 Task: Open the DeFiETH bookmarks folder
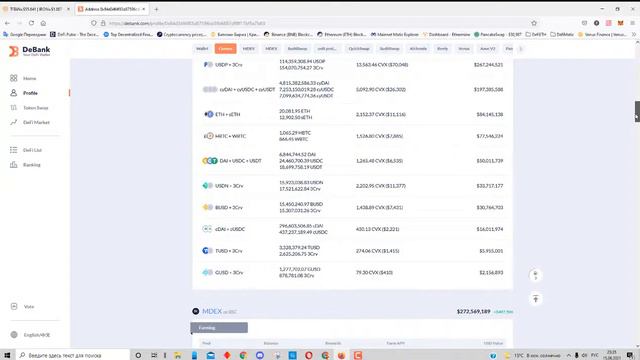[x=536, y=35]
